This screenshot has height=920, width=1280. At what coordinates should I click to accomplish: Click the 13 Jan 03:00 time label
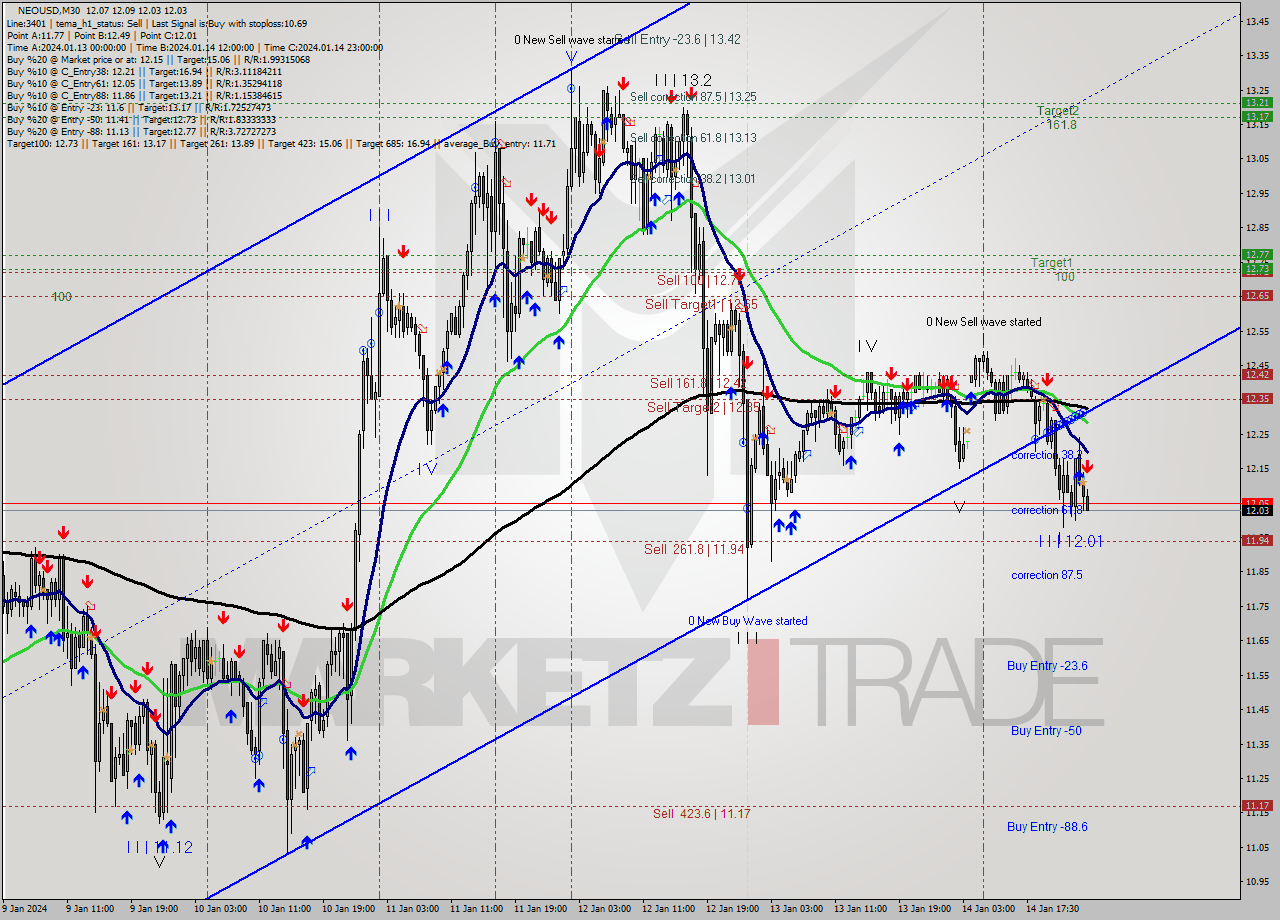[798, 909]
